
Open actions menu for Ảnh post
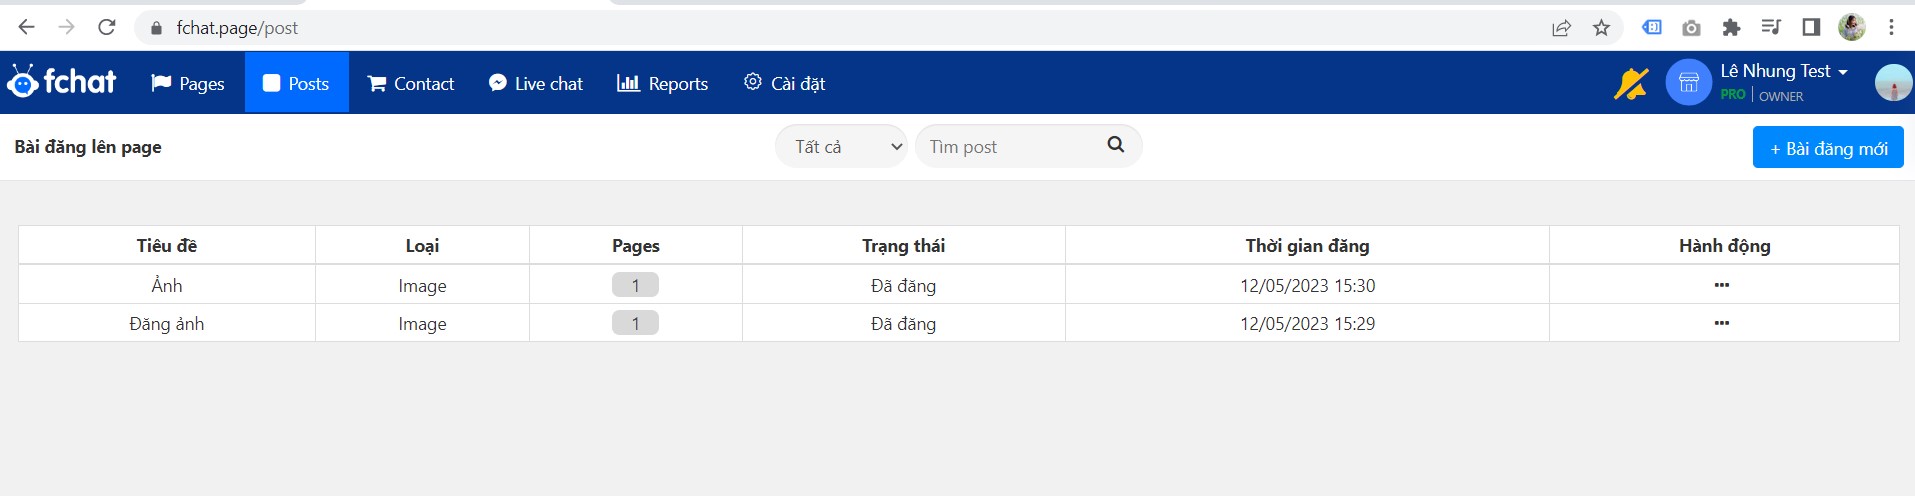click(x=1722, y=285)
